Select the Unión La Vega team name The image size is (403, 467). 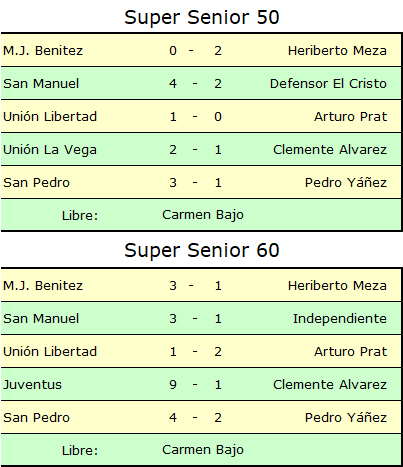(x=50, y=150)
